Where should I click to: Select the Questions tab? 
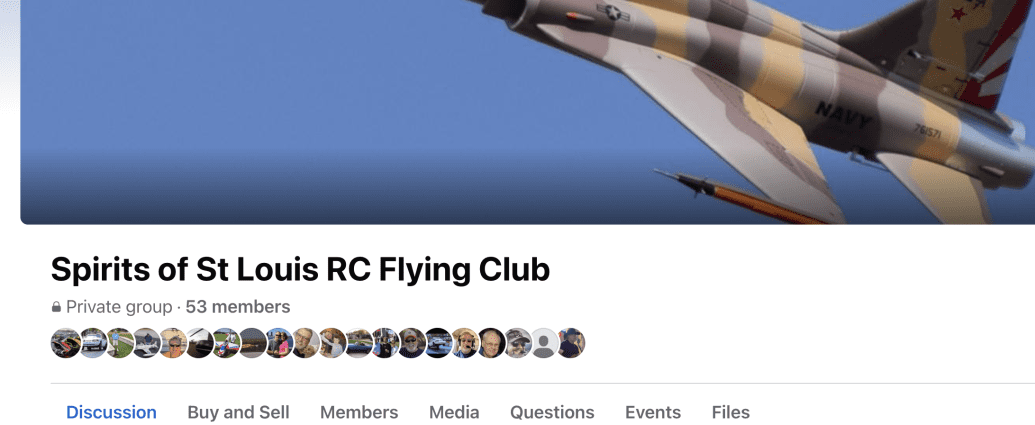click(552, 412)
